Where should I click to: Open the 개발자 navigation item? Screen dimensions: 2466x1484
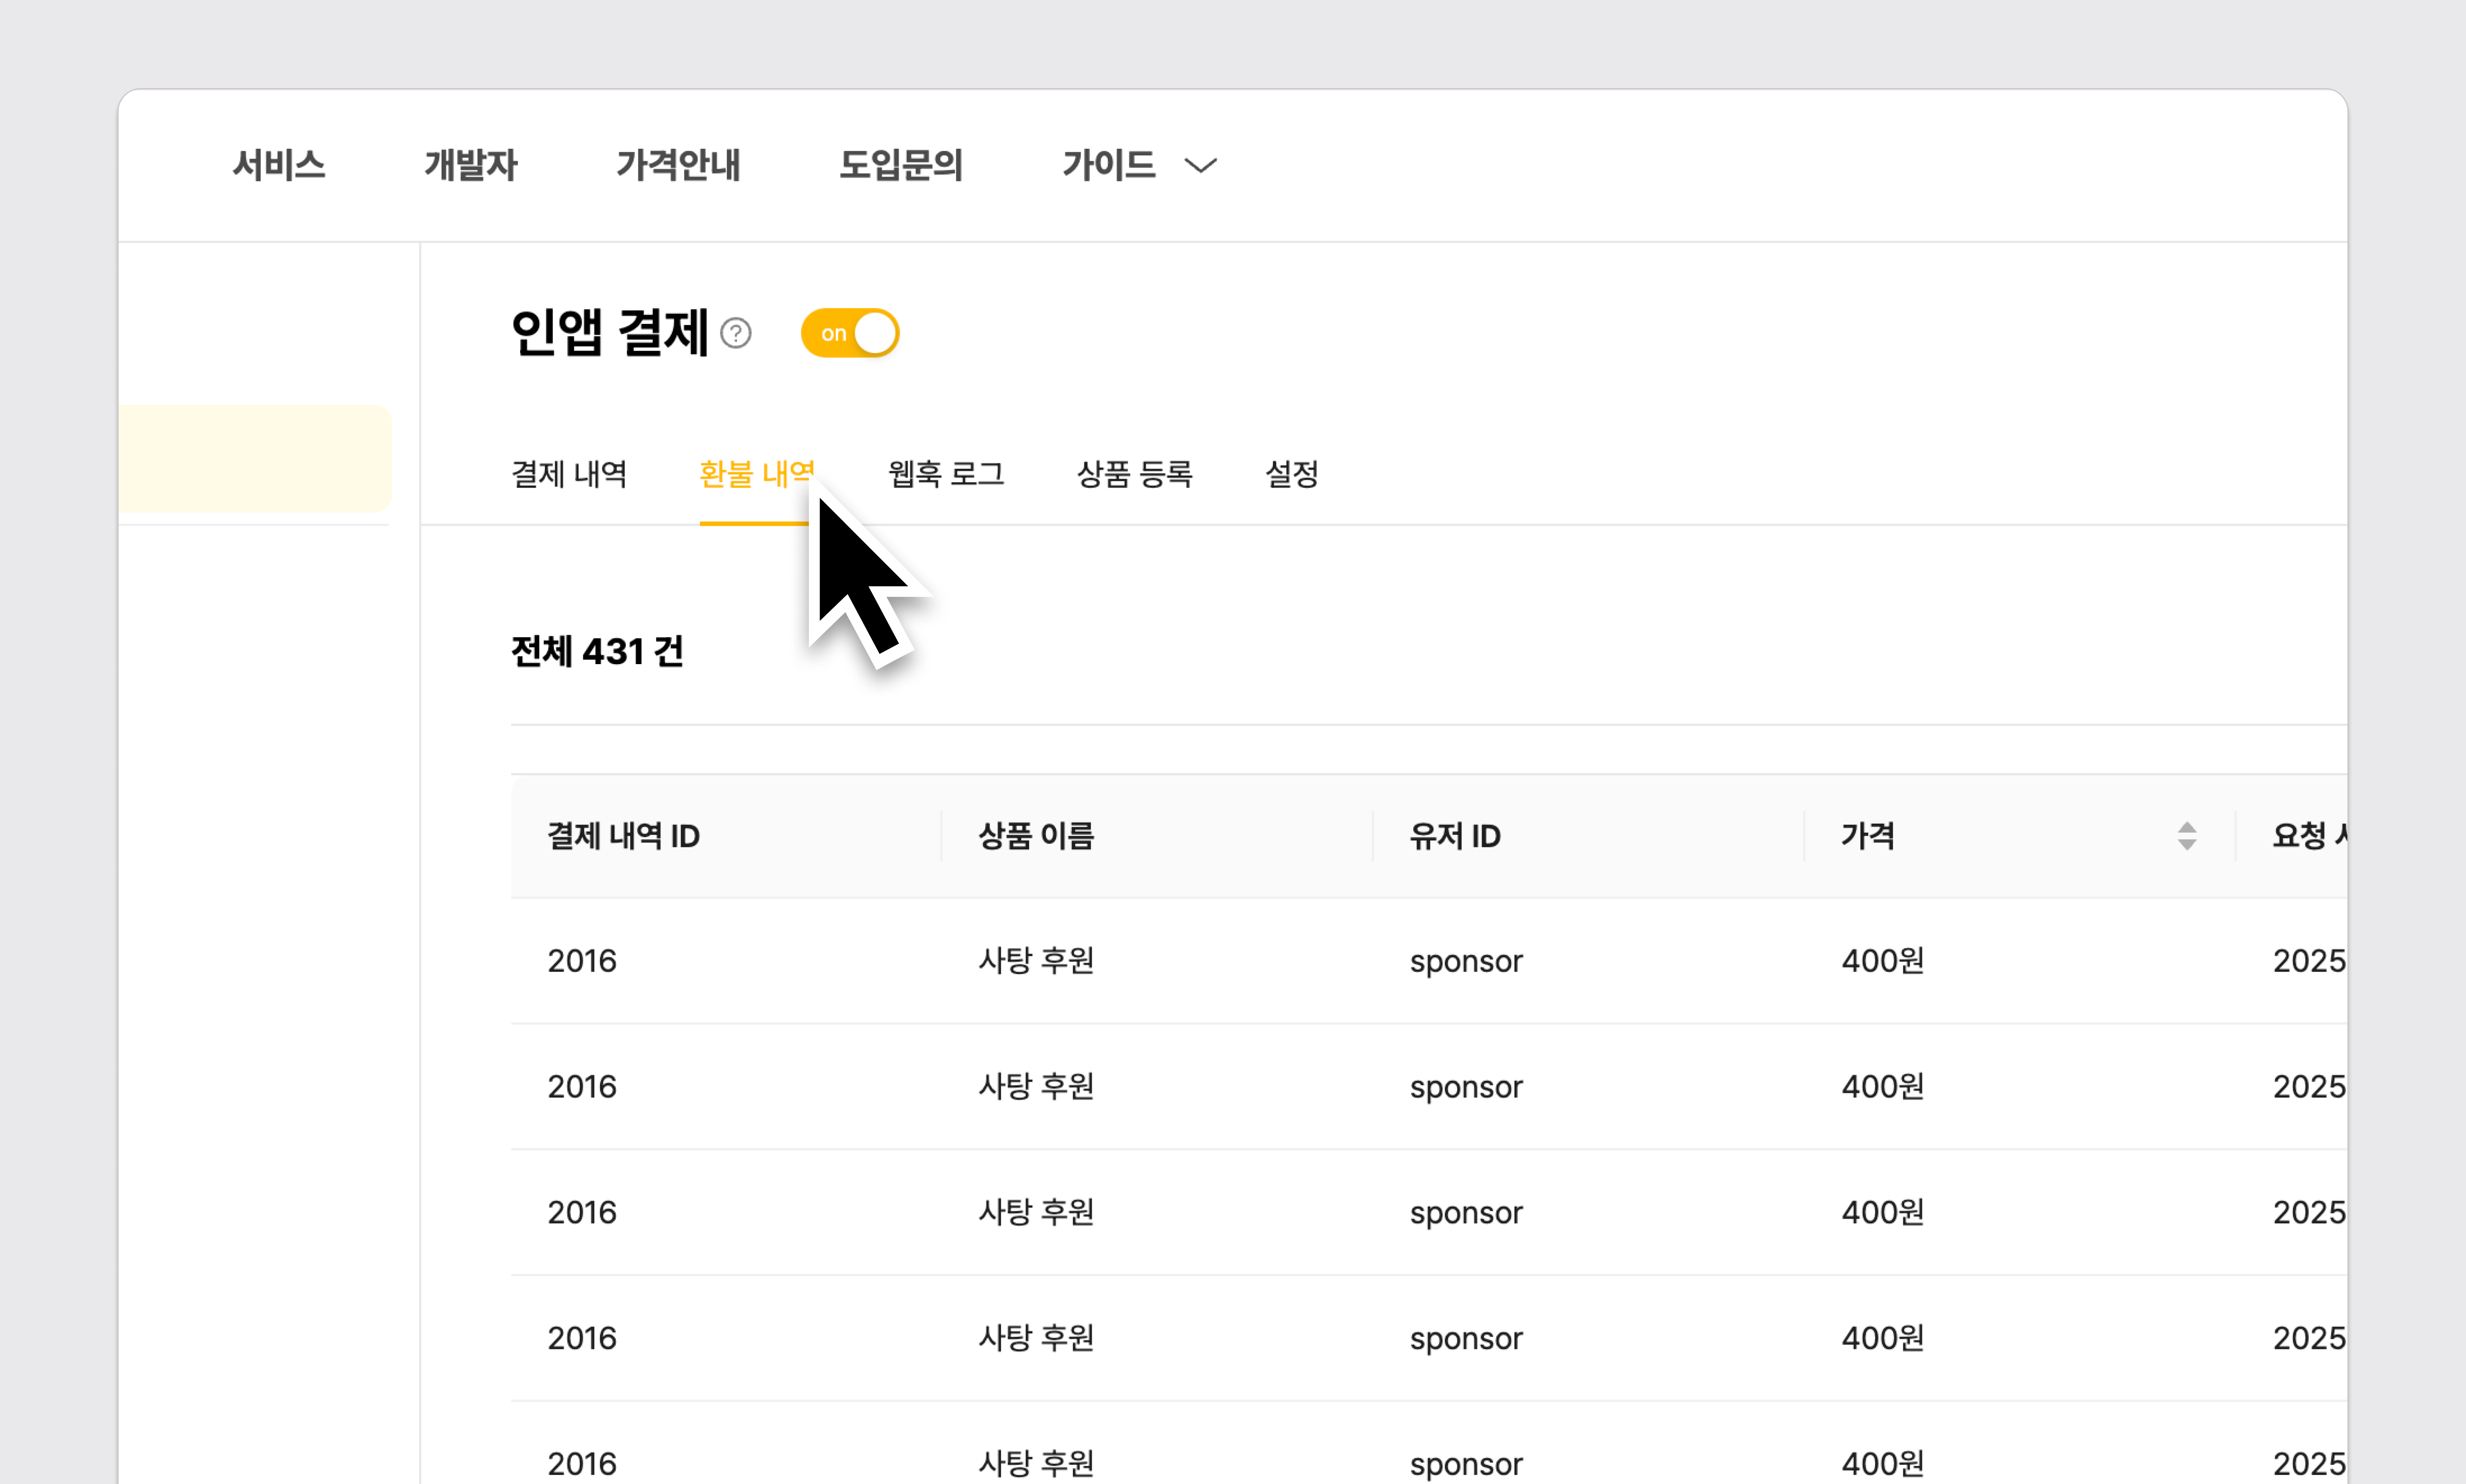(470, 165)
